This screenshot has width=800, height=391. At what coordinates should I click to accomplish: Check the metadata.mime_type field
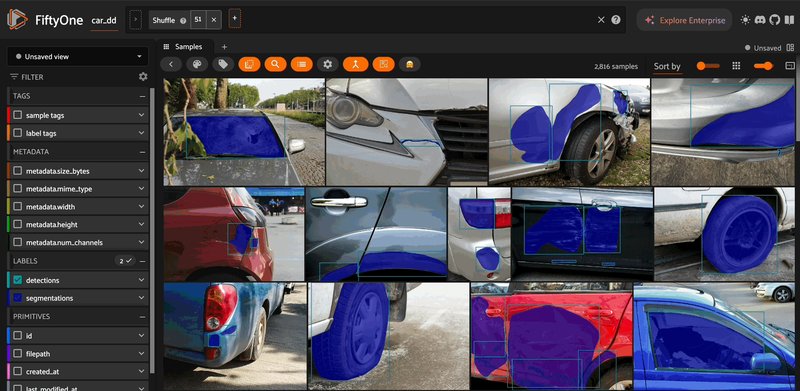point(18,189)
